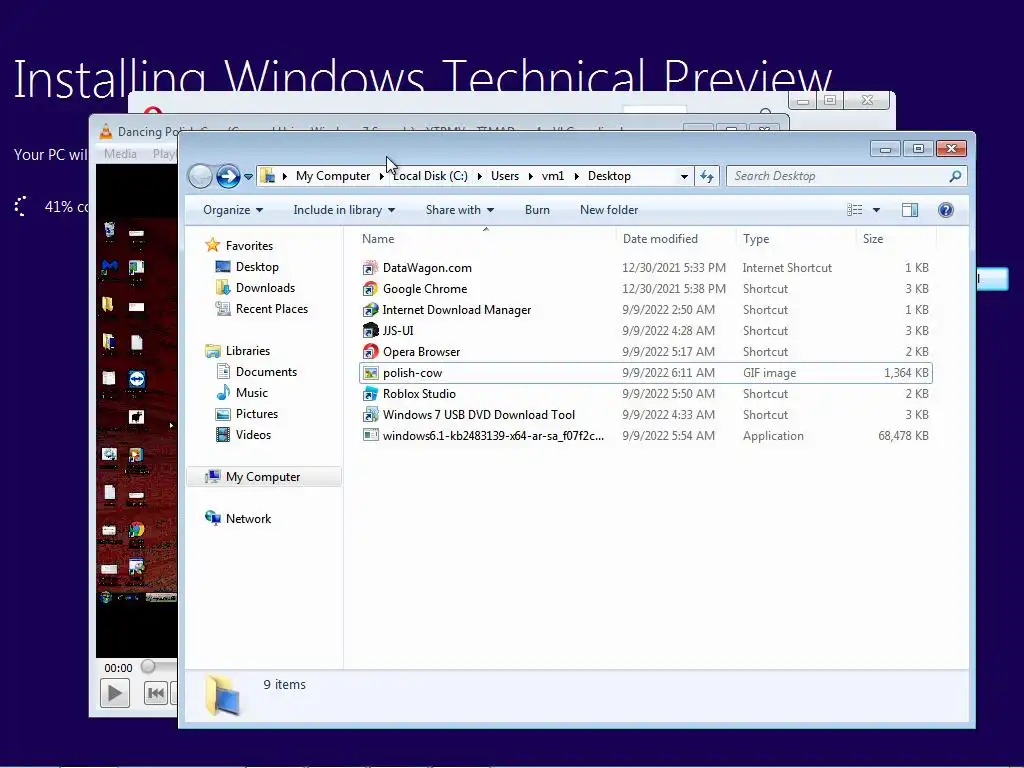Image resolution: width=1024 pixels, height=768 pixels.
Task: Click the Back navigation arrow in Explorer
Action: [200, 176]
